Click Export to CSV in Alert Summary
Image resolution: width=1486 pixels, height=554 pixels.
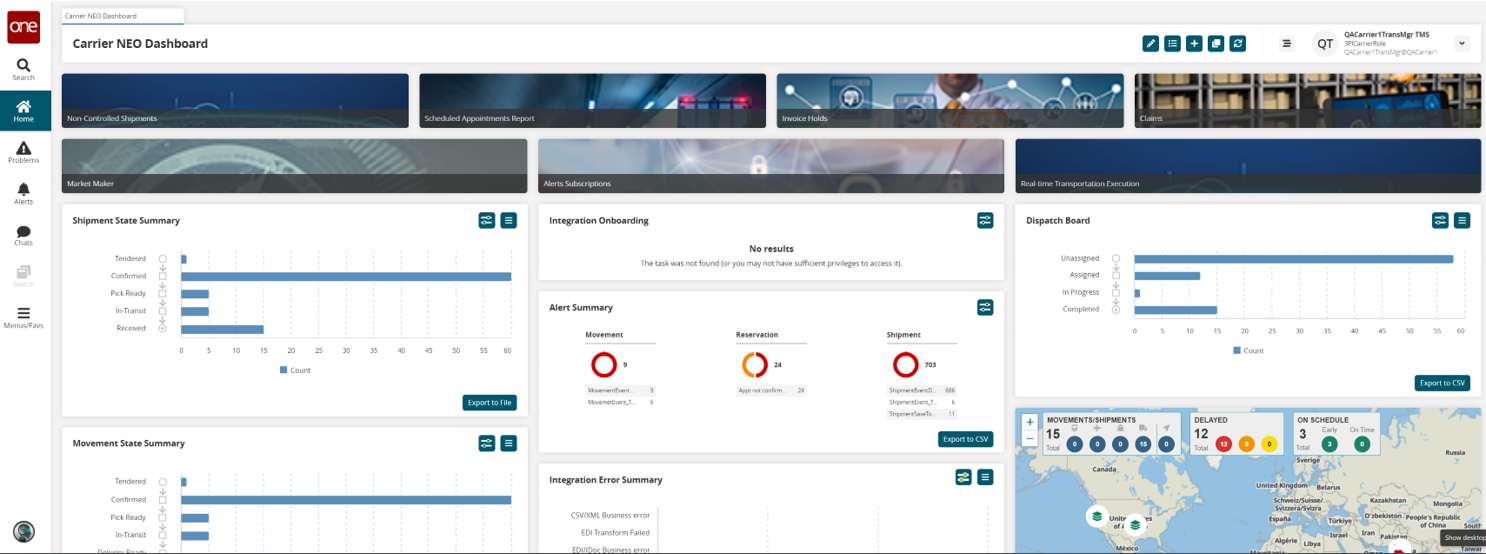pos(965,439)
